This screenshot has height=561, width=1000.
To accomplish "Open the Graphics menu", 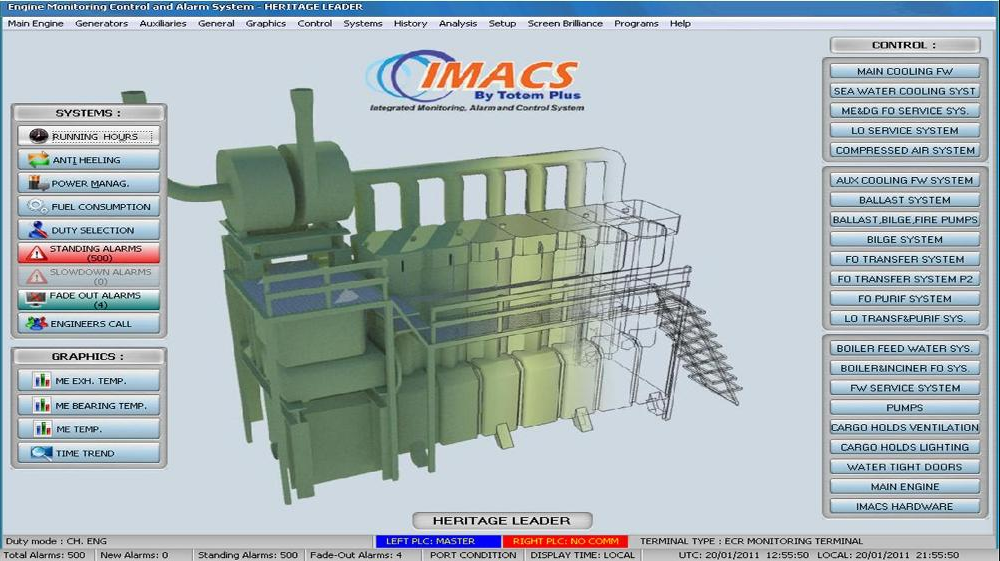I will (265, 23).
